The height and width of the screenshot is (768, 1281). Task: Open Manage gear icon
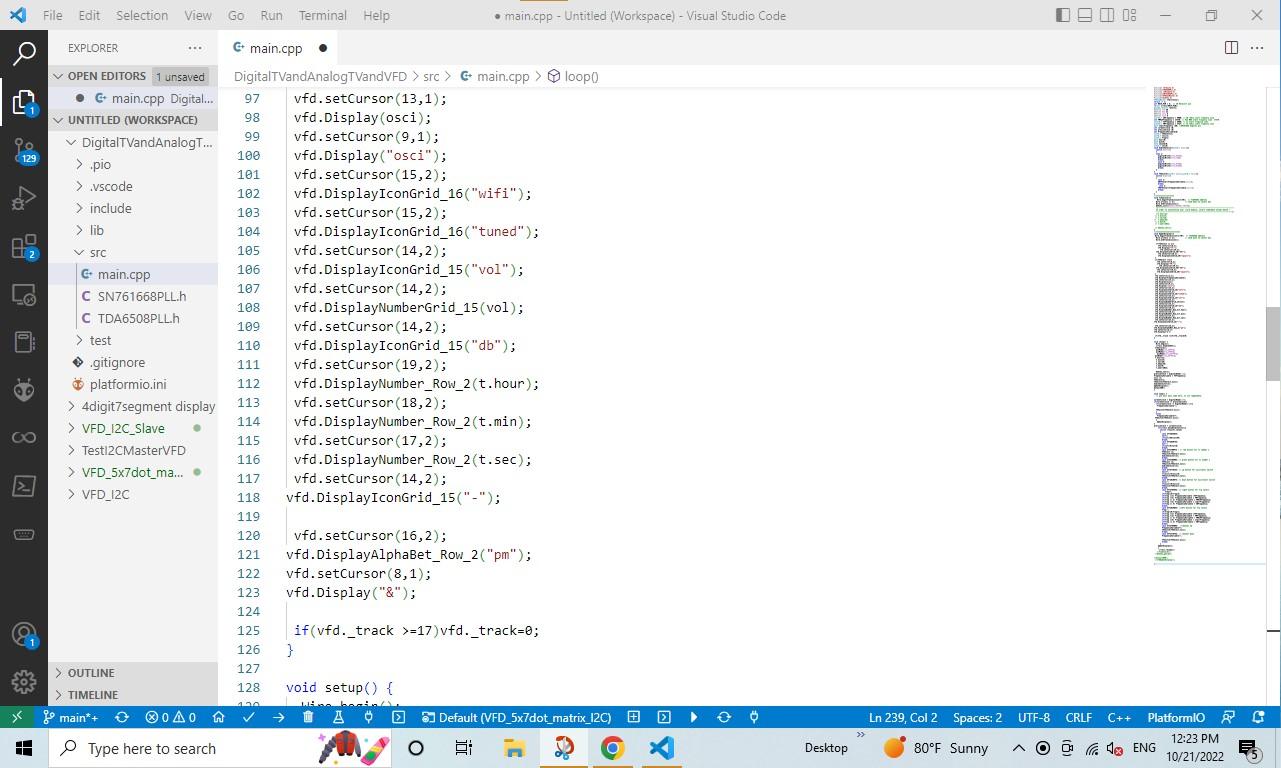pos(24,682)
